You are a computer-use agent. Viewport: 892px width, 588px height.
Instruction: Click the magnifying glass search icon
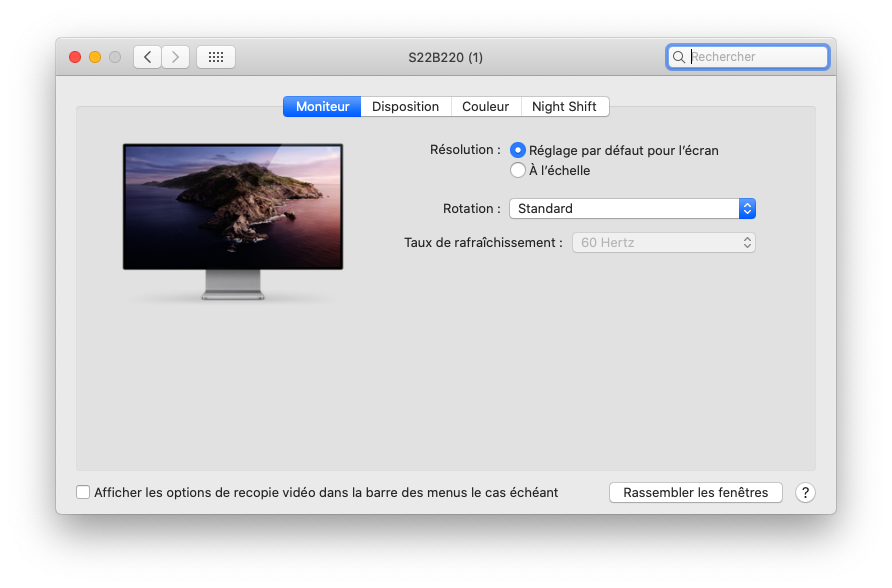click(x=679, y=57)
